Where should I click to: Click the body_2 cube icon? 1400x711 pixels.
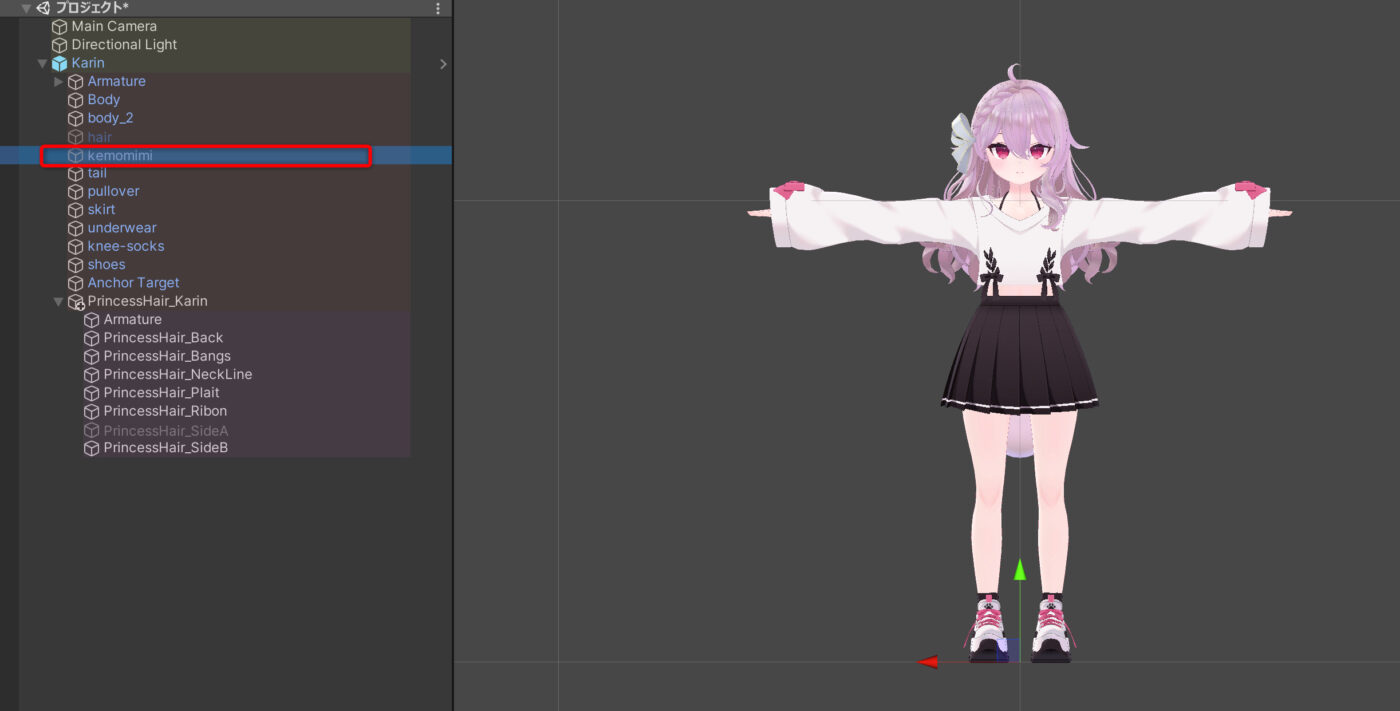click(x=76, y=118)
